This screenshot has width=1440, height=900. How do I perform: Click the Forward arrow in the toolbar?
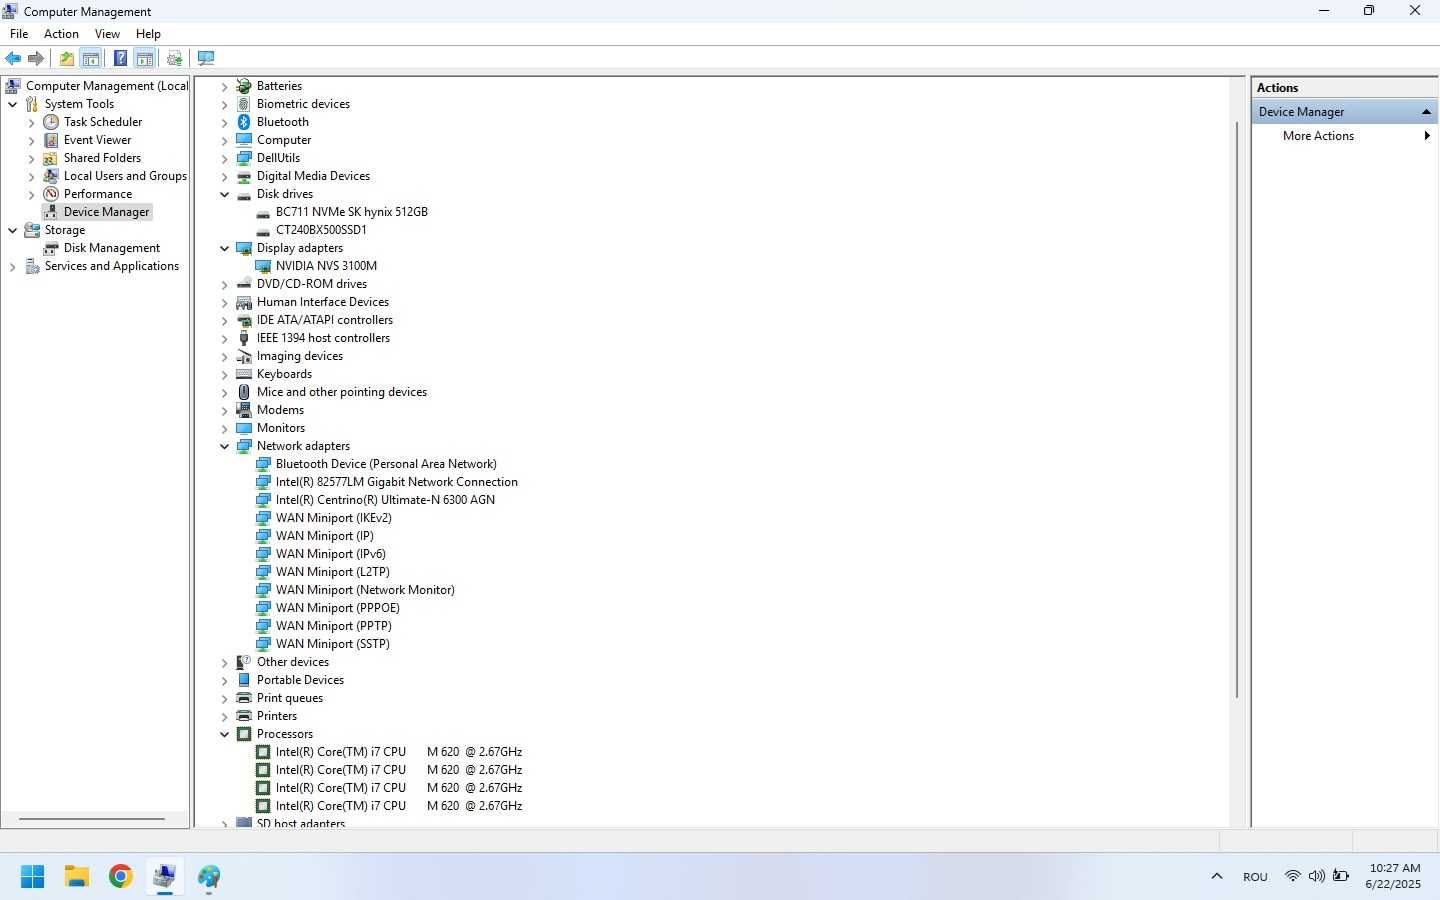point(36,58)
